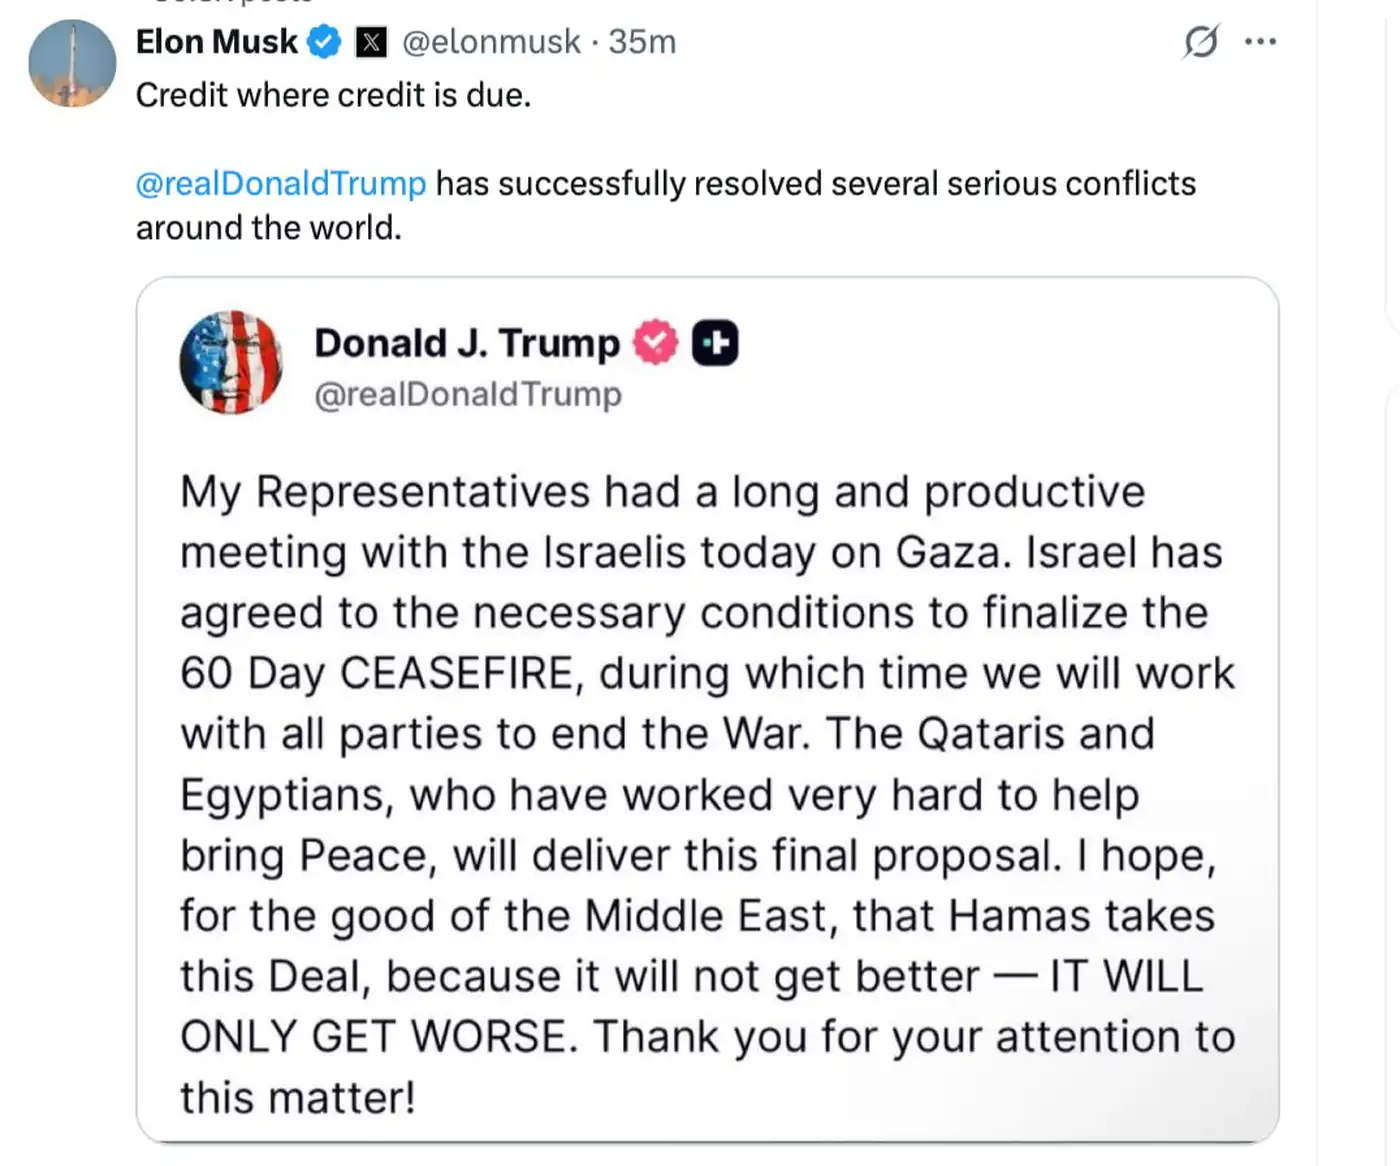The height and width of the screenshot is (1166, 1400).
Task: Click the Donald J. Trump name in quote
Action: 467,343
